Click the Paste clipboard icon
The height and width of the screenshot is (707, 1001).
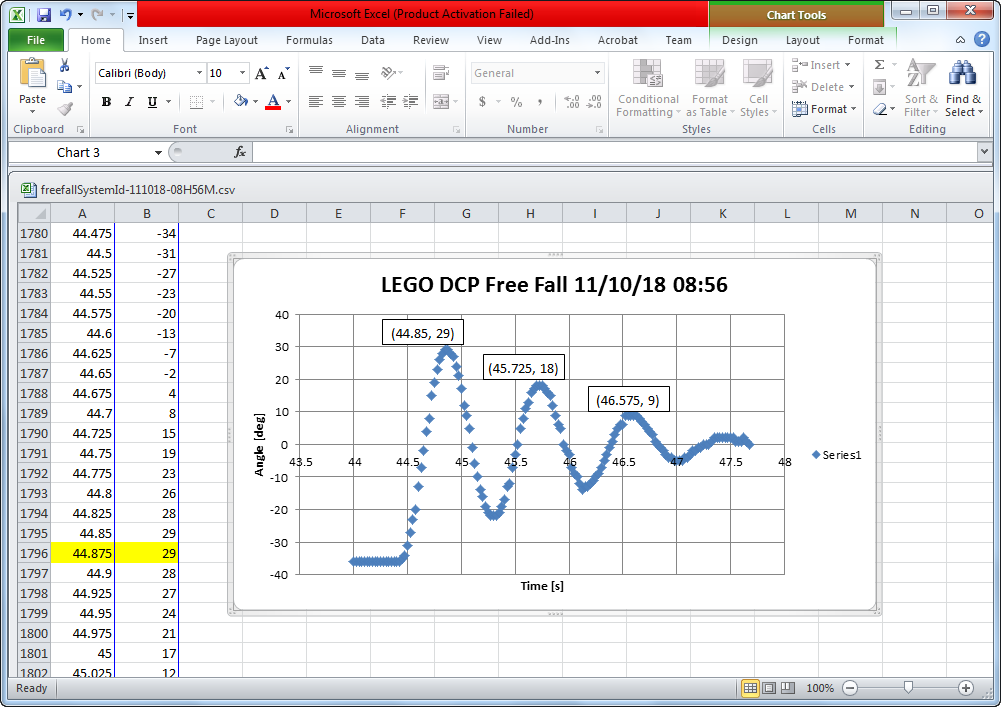click(33, 72)
